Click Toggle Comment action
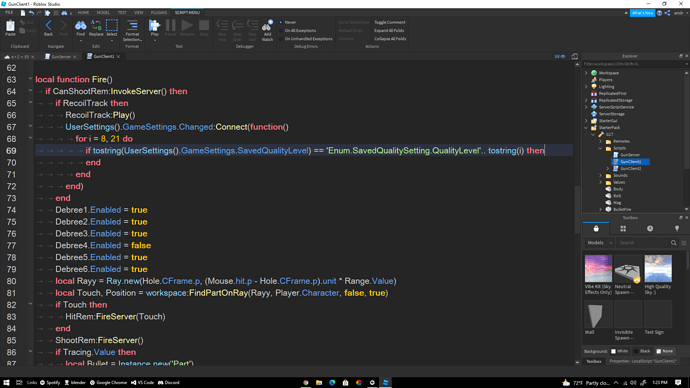 390,22
